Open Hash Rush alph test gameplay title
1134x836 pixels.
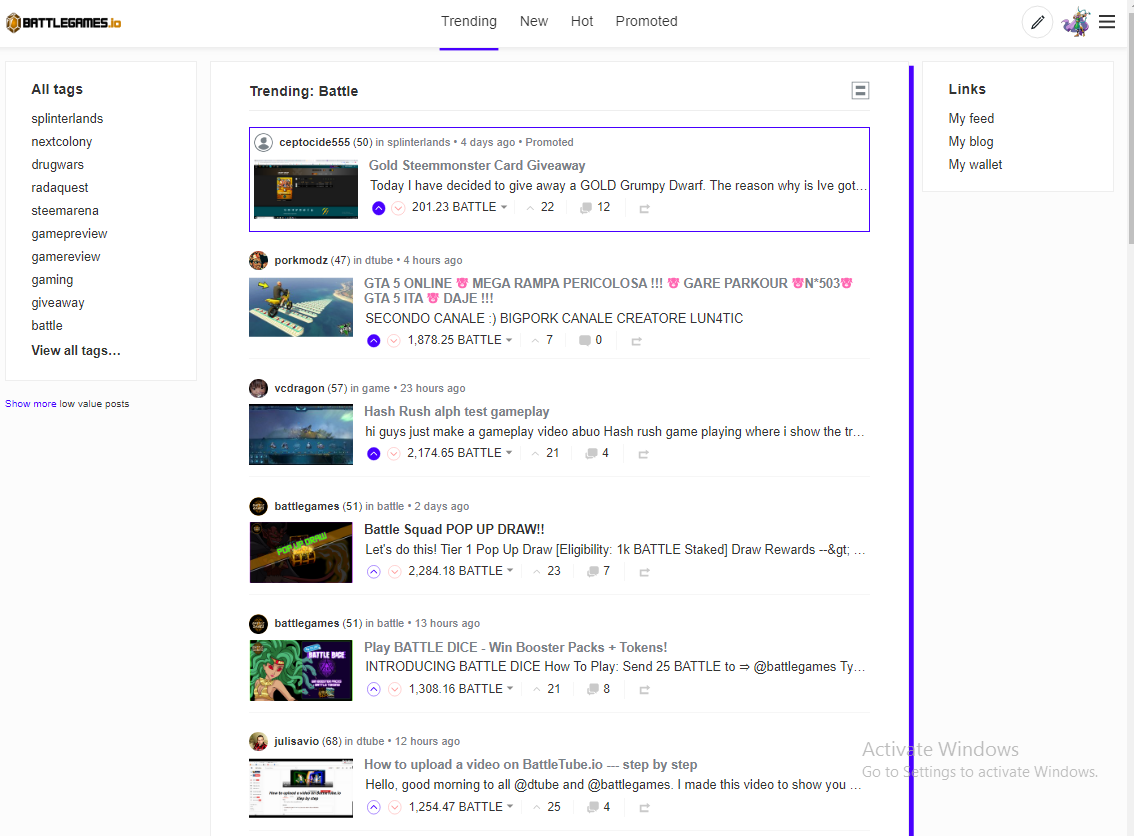point(456,411)
